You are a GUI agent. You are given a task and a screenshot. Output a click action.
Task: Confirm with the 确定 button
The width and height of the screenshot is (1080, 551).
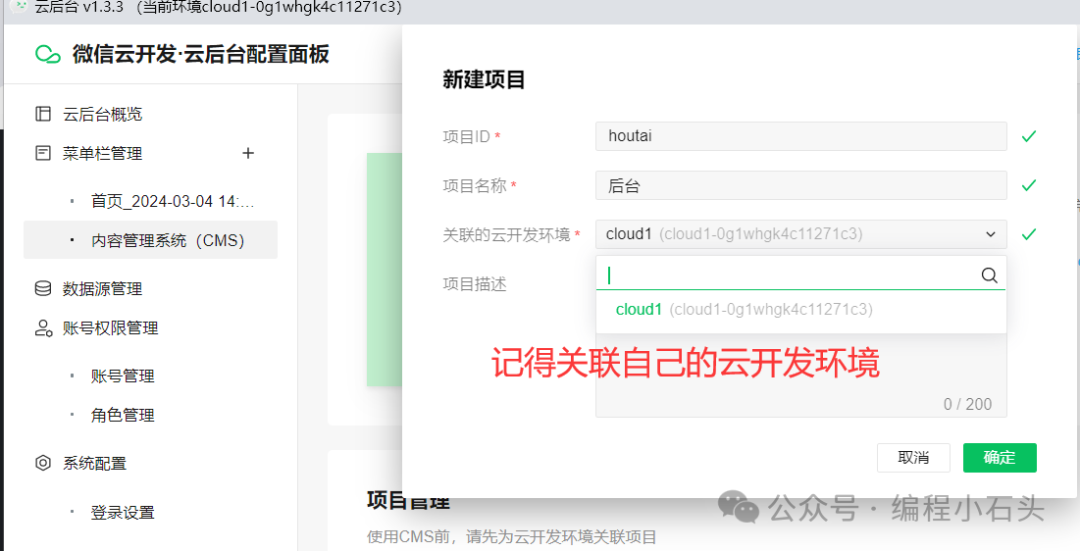tap(999, 457)
